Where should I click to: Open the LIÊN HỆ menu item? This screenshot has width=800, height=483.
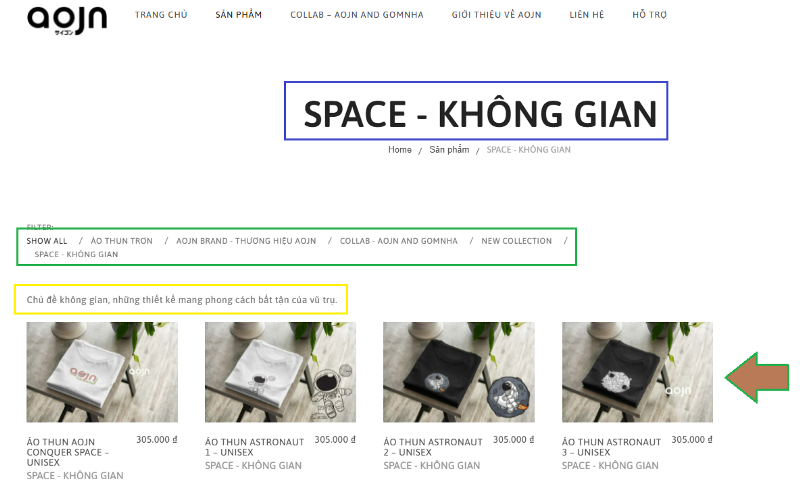point(586,15)
